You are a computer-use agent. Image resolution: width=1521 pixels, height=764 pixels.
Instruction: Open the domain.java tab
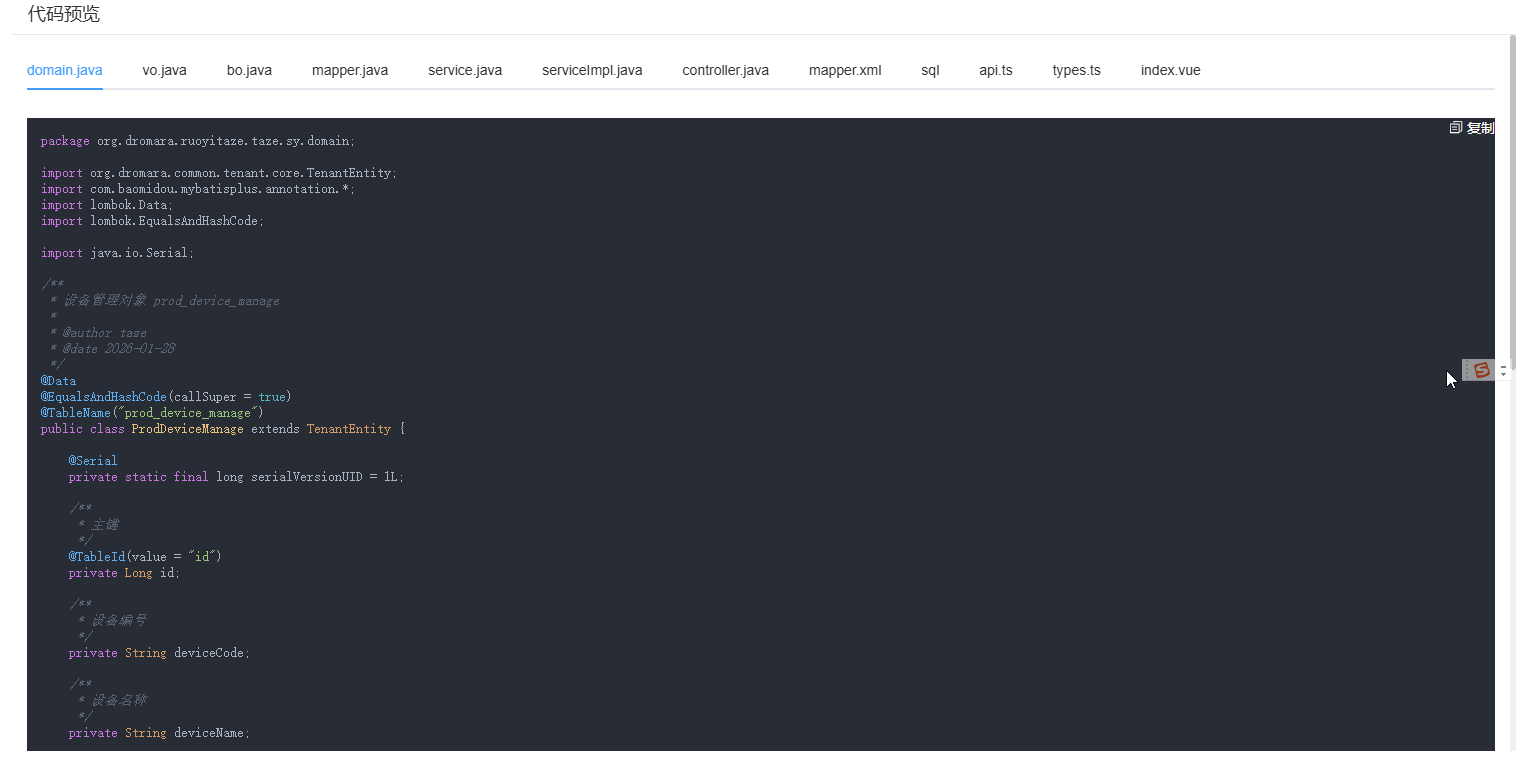[x=65, y=71]
